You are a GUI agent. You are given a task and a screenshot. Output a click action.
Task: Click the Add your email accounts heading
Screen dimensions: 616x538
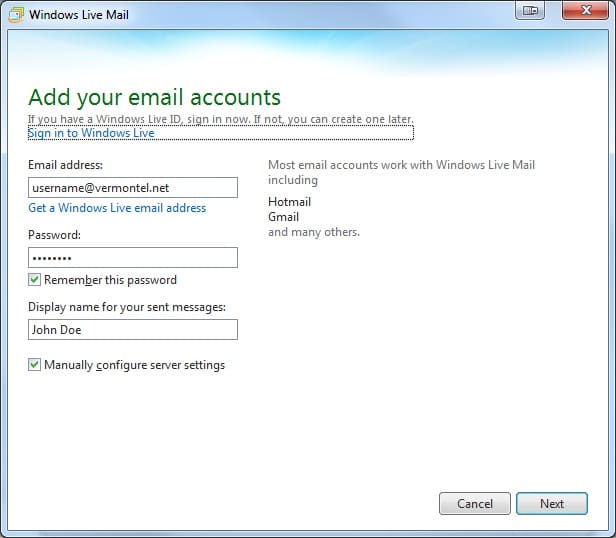(x=154, y=97)
